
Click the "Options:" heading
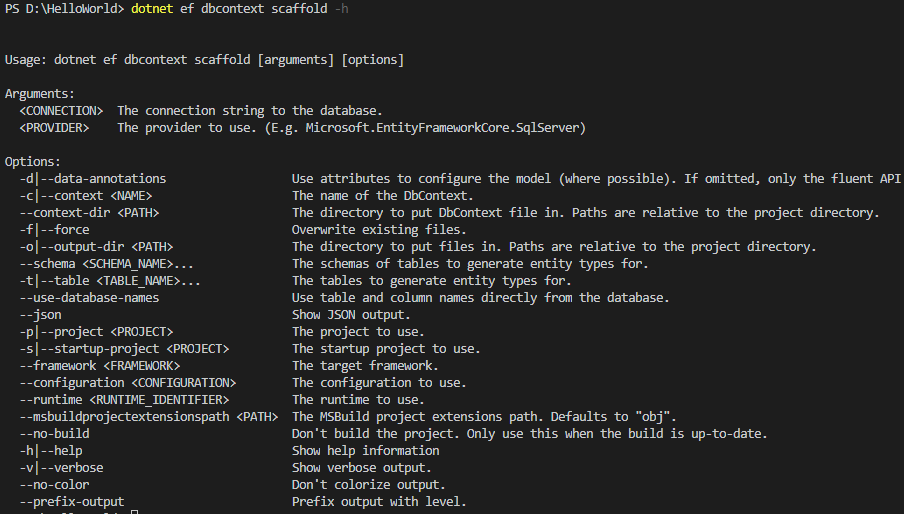33,161
